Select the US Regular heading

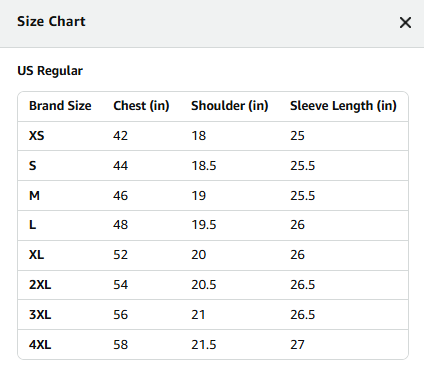click(x=50, y=71)
